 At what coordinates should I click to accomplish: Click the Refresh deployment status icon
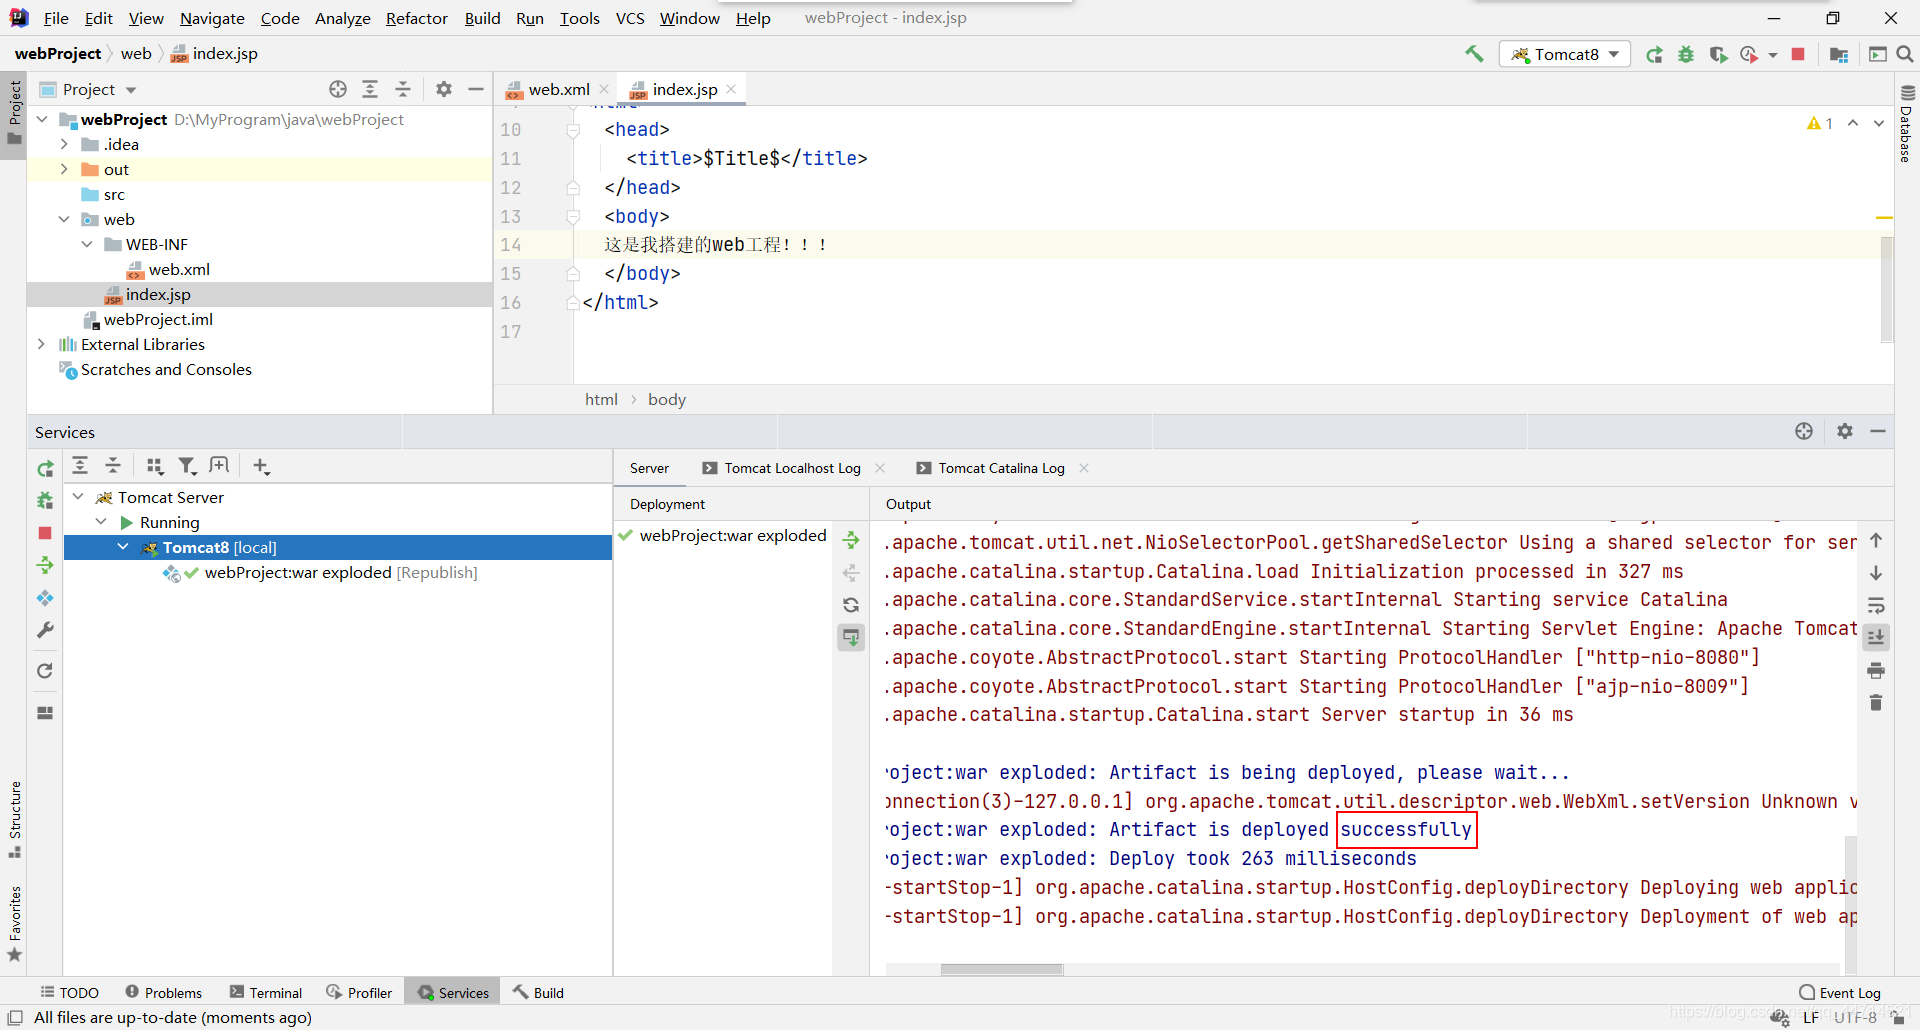click(851, 605)
